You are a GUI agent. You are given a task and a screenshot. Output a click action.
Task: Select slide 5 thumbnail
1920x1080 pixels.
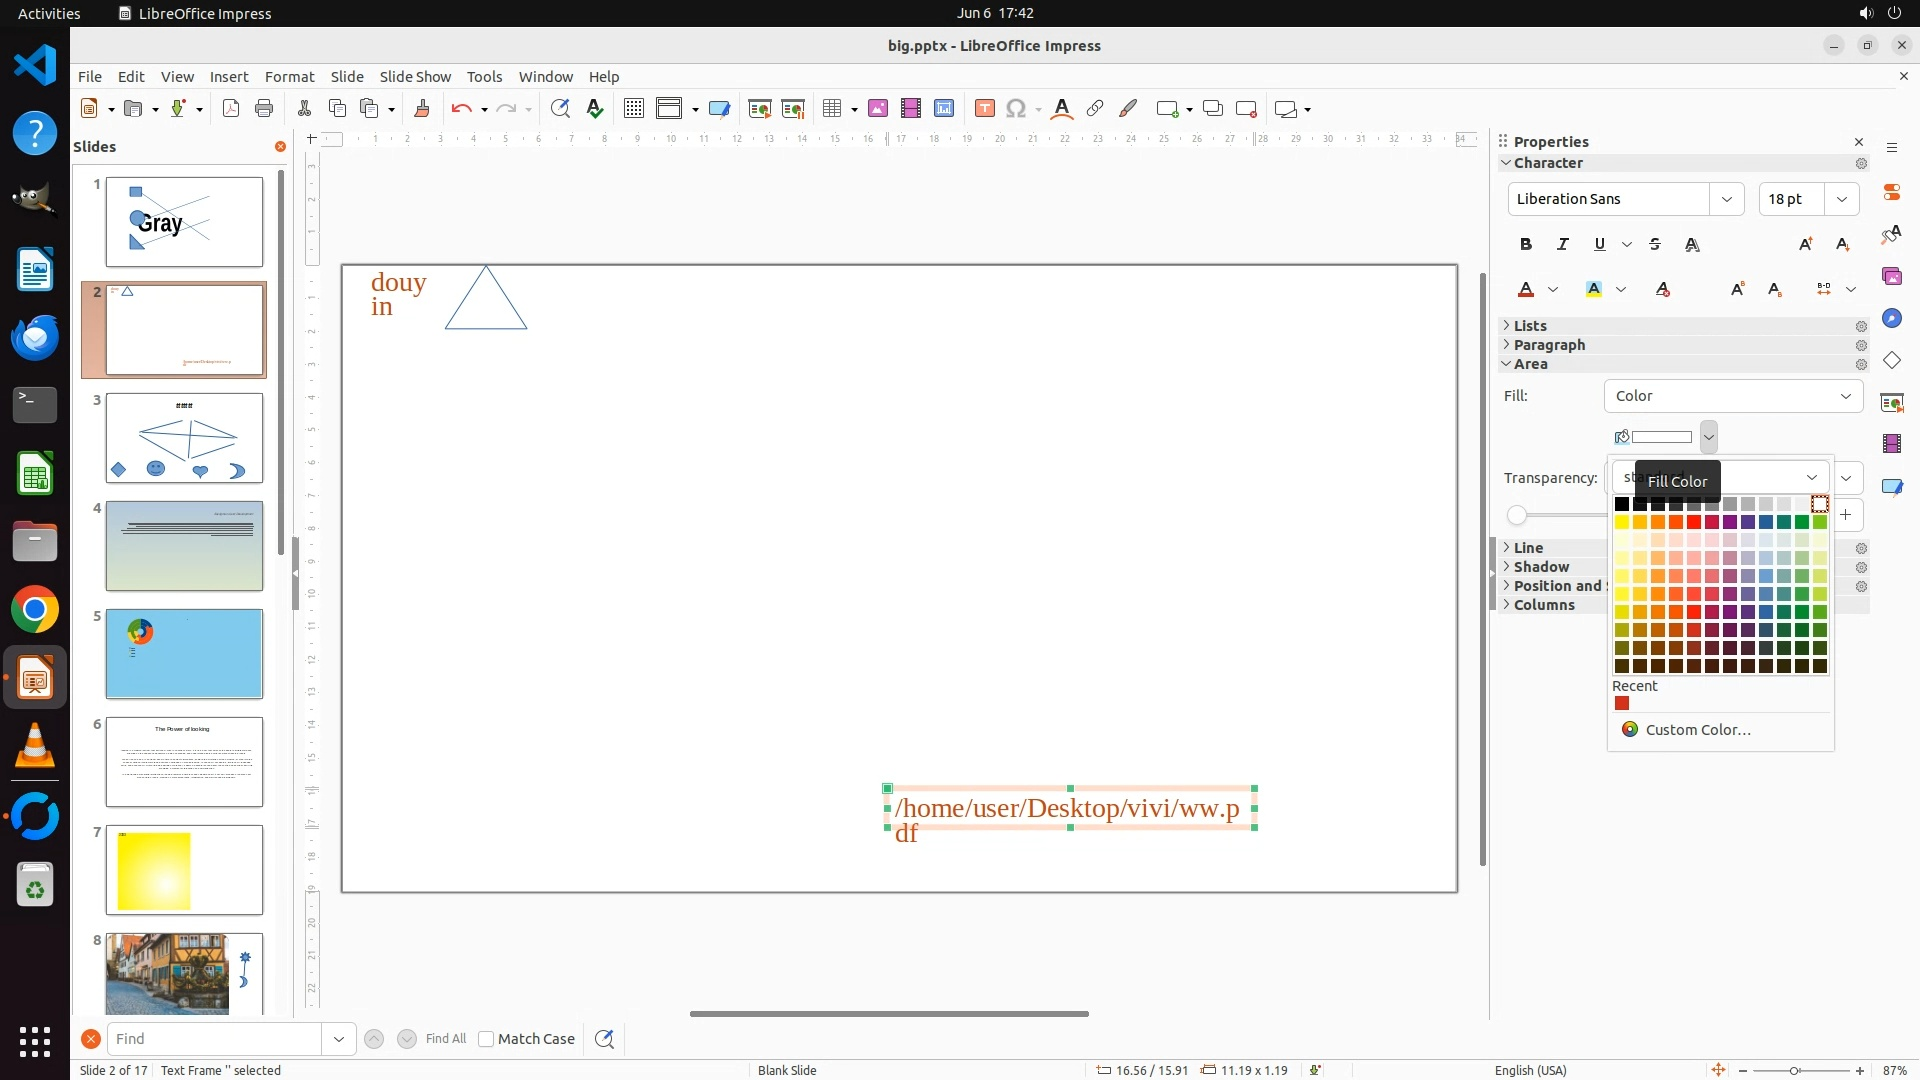[184, 654]
